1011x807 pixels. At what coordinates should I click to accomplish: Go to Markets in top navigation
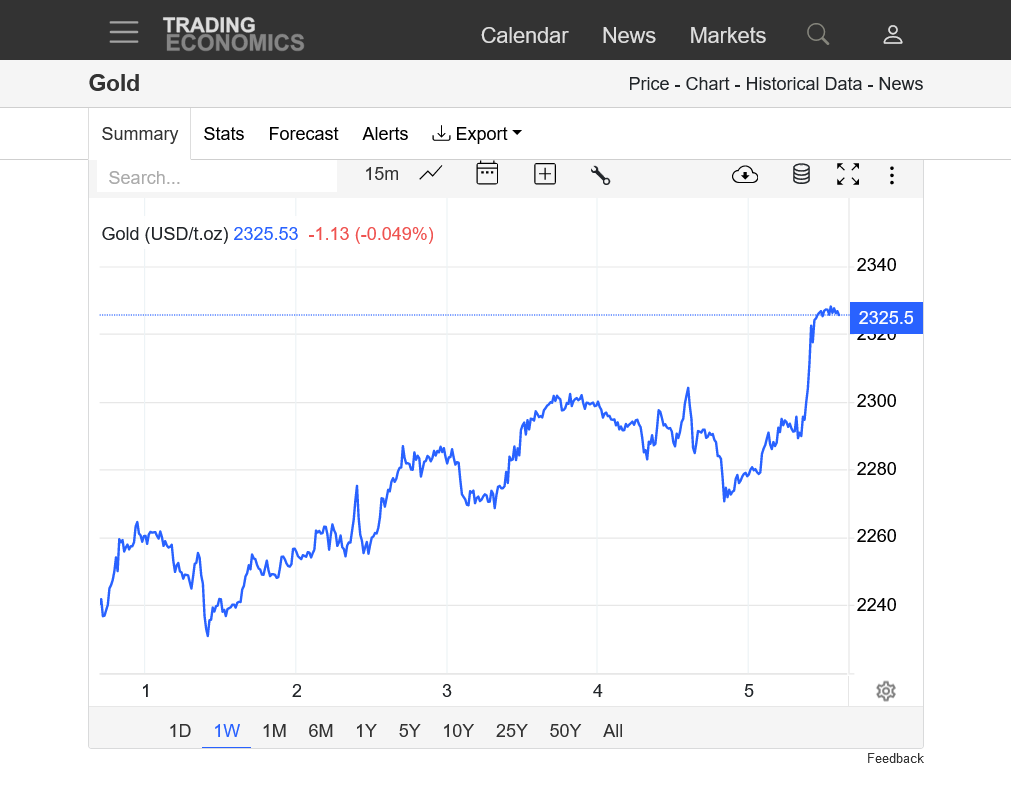point(727,35)
